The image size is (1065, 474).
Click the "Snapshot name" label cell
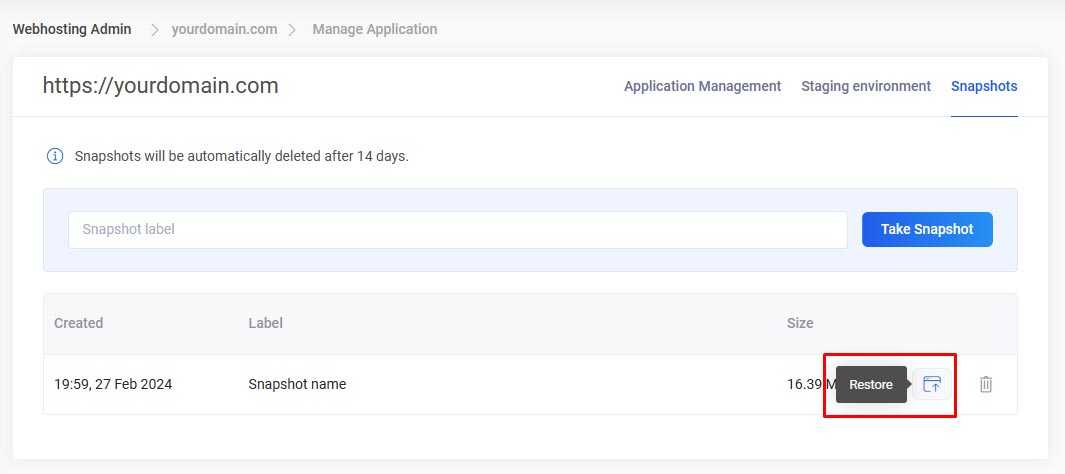[297, 384]
